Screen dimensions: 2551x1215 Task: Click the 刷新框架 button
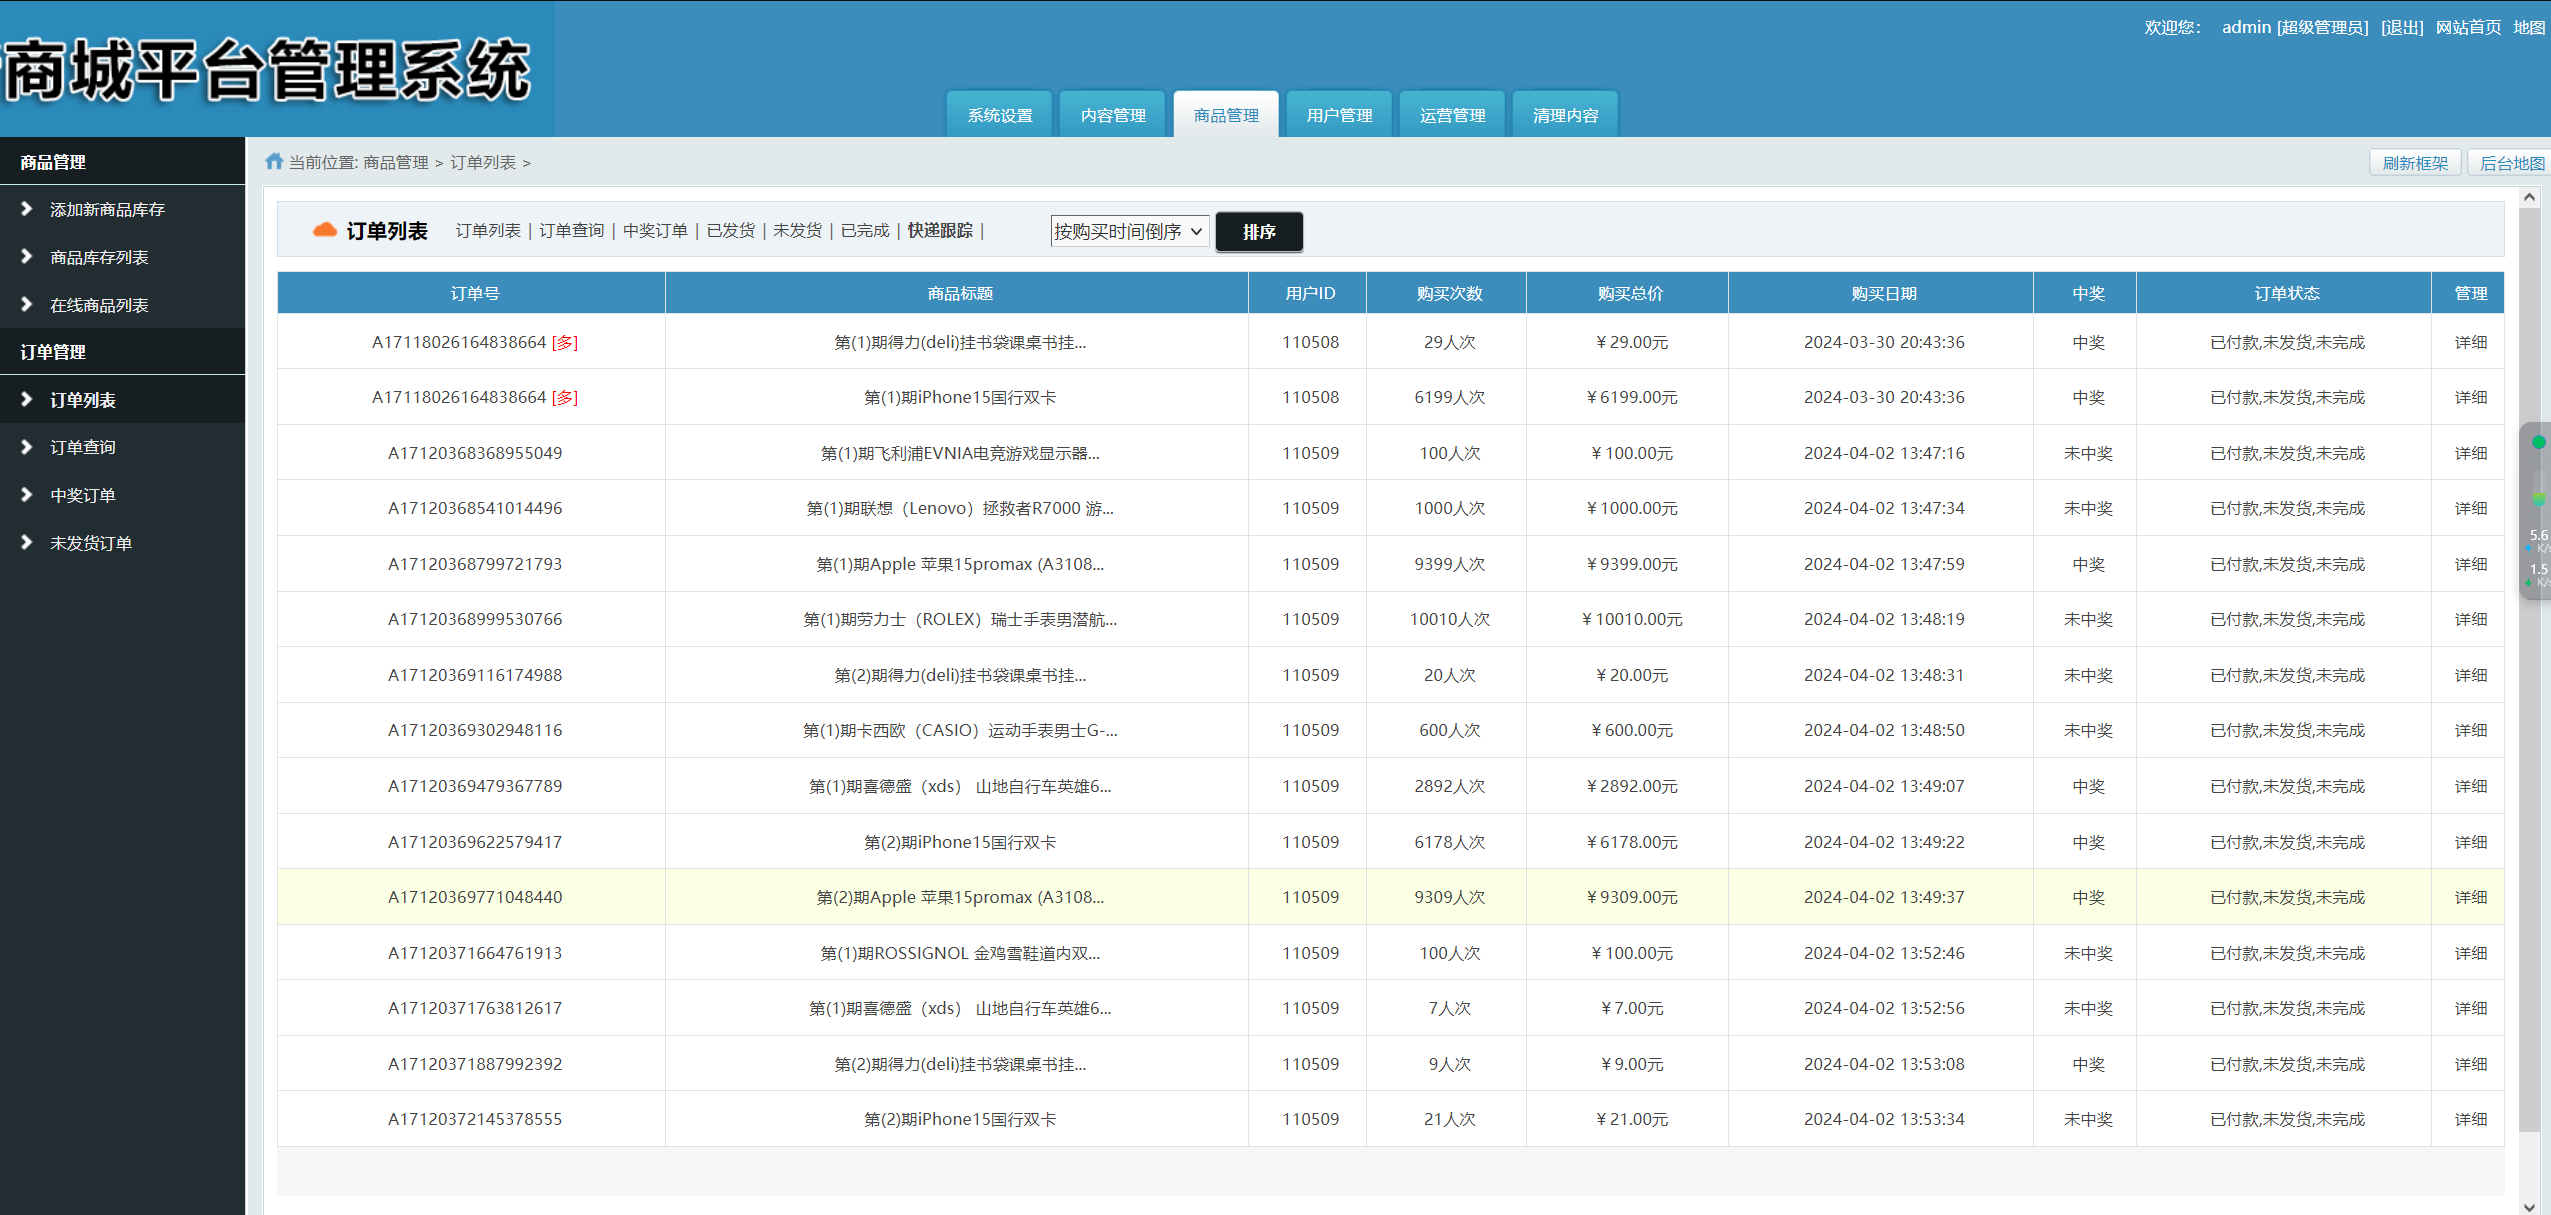click(2416, 161)
